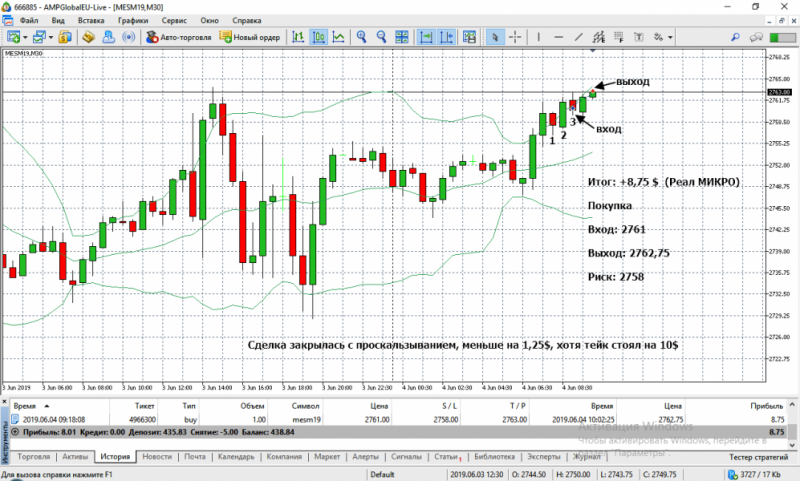Image resolution: width=800 pixels, height=481 pixels.
Task: Toggle chart shift button
Action: [x=446, y=37]
